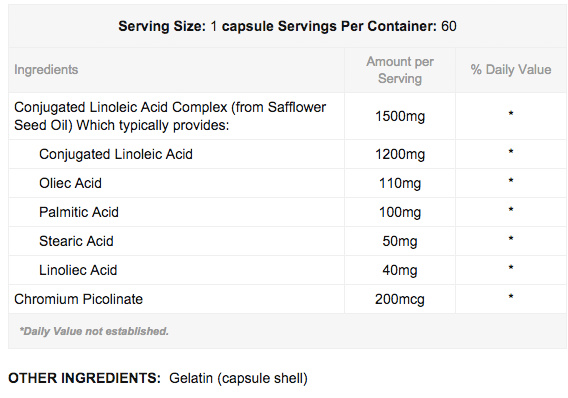
Task: Select the Palmitic Acid row label
Action: [x=79, y=212]
